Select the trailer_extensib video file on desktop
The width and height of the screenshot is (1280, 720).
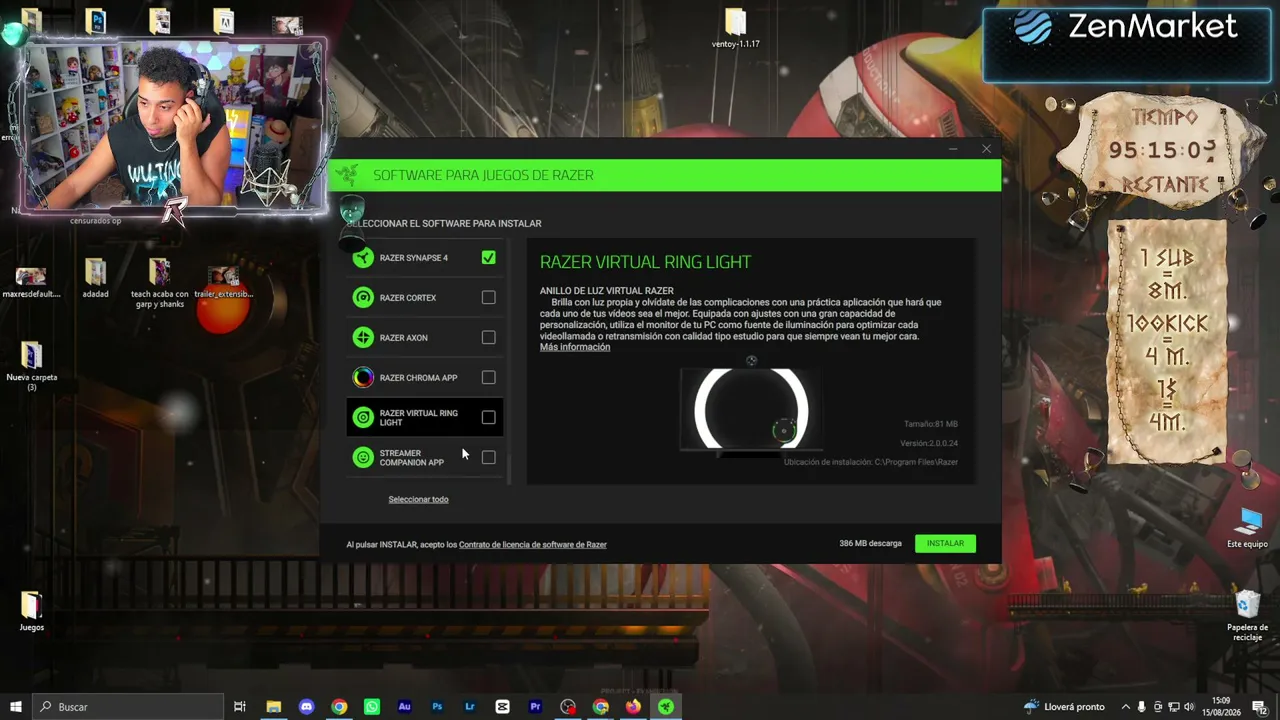pos(224,281)
